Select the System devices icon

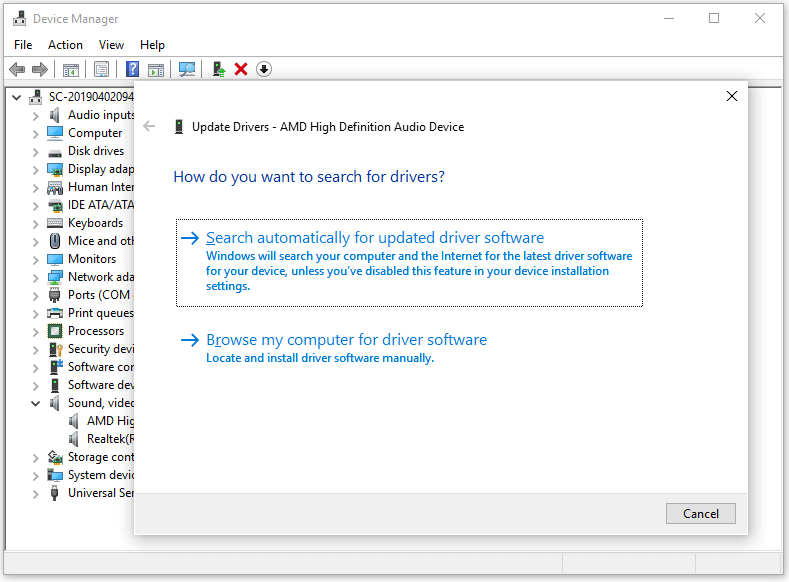(x=55, y=475)
